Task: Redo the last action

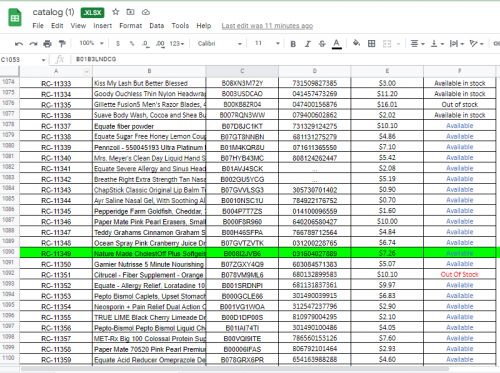Action: pyautogui.click(x=33, y=44)
